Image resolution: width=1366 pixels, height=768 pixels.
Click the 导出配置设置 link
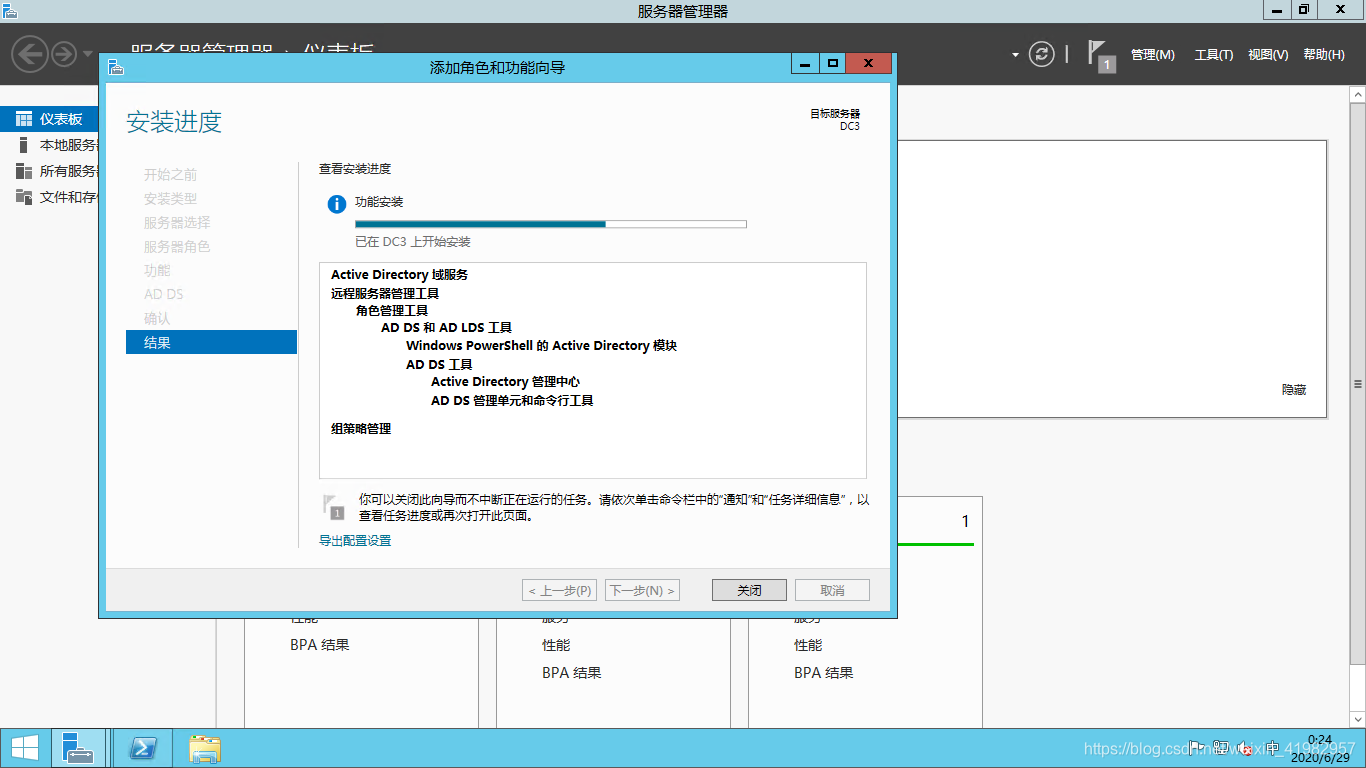[355, 541]
